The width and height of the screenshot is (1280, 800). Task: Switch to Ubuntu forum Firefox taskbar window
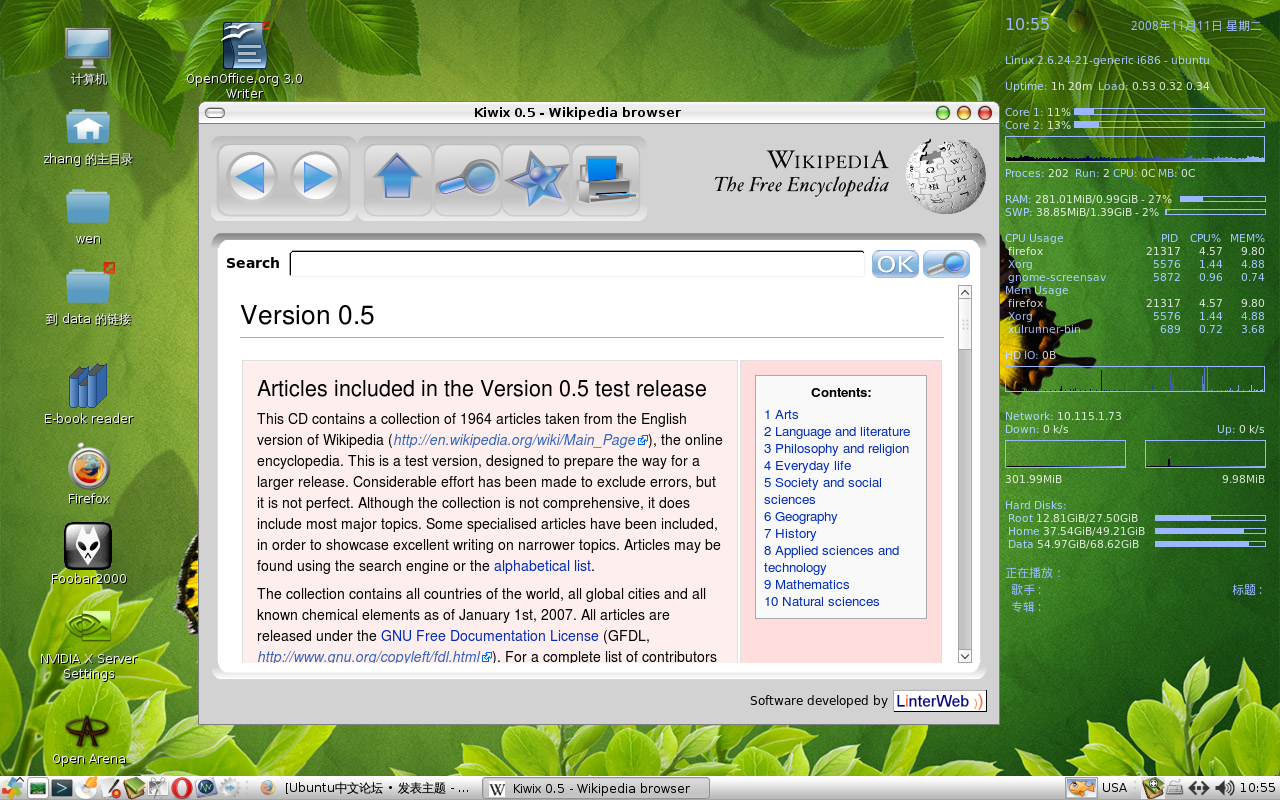point(366,788)
